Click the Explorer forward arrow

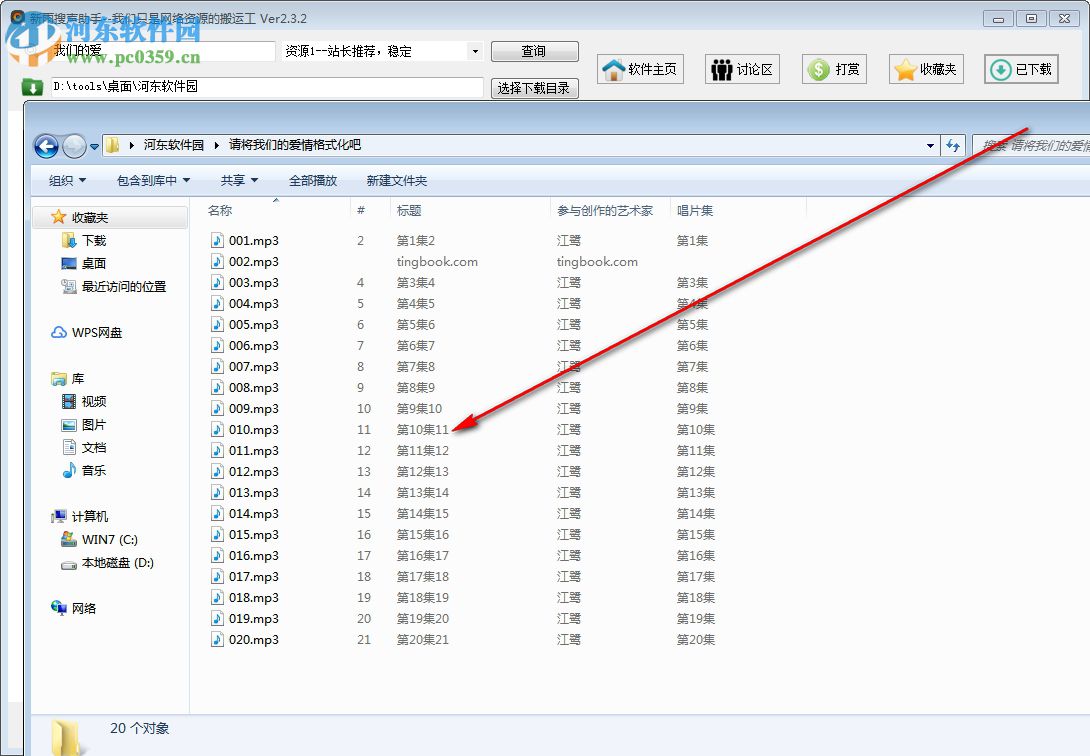[74, 146]
